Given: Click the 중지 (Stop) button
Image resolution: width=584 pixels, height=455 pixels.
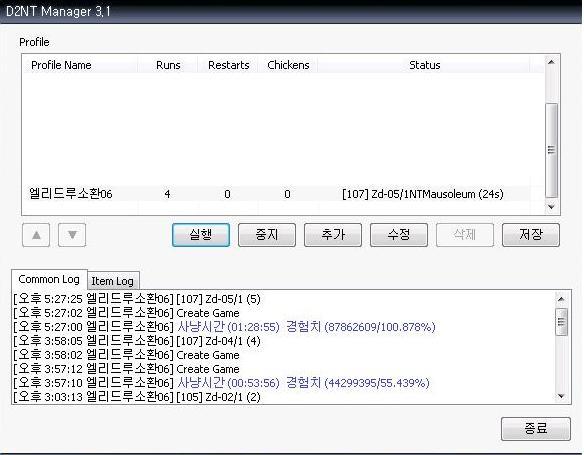Looking at the screenshot, I should pos(267,235).
